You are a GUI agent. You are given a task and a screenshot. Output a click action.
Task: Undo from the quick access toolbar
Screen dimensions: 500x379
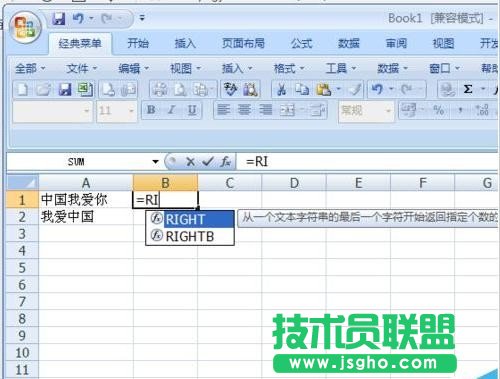78,18
